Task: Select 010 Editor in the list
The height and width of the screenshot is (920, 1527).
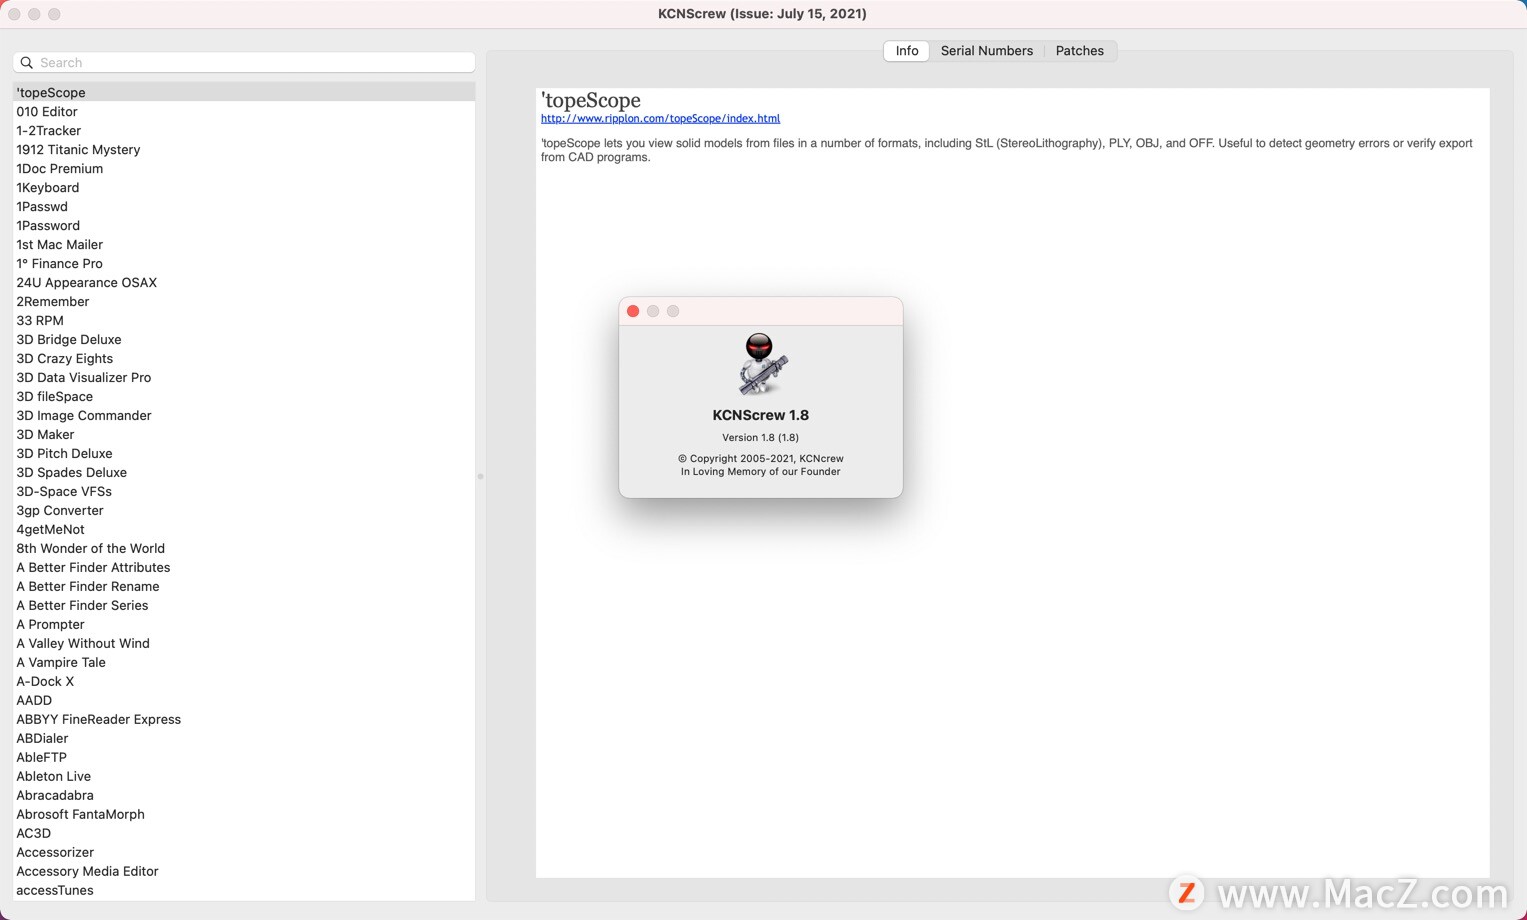Action: (244, 111)
